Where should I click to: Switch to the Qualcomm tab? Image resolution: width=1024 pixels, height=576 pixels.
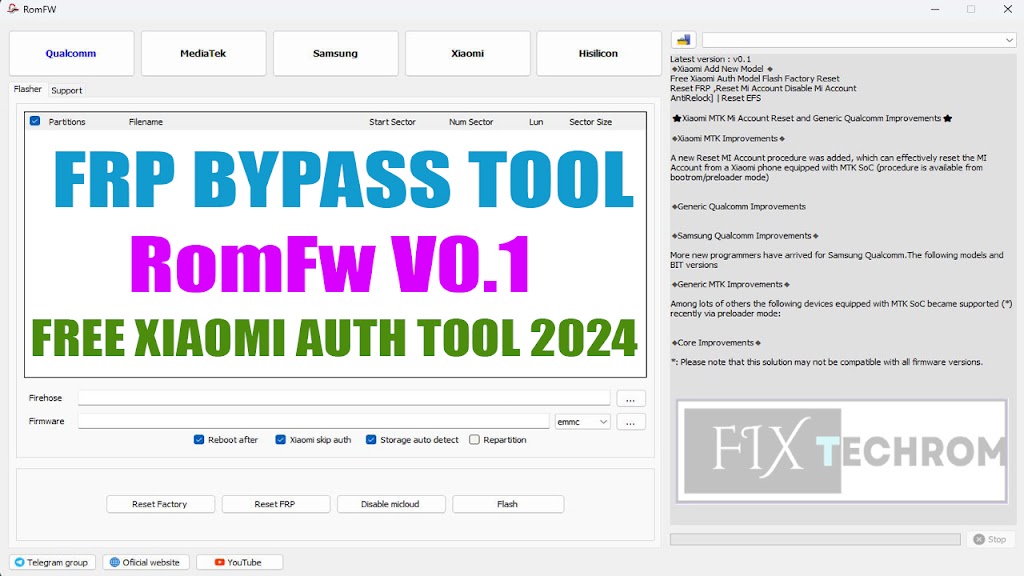pyautogui.click(x=71, y=54)
